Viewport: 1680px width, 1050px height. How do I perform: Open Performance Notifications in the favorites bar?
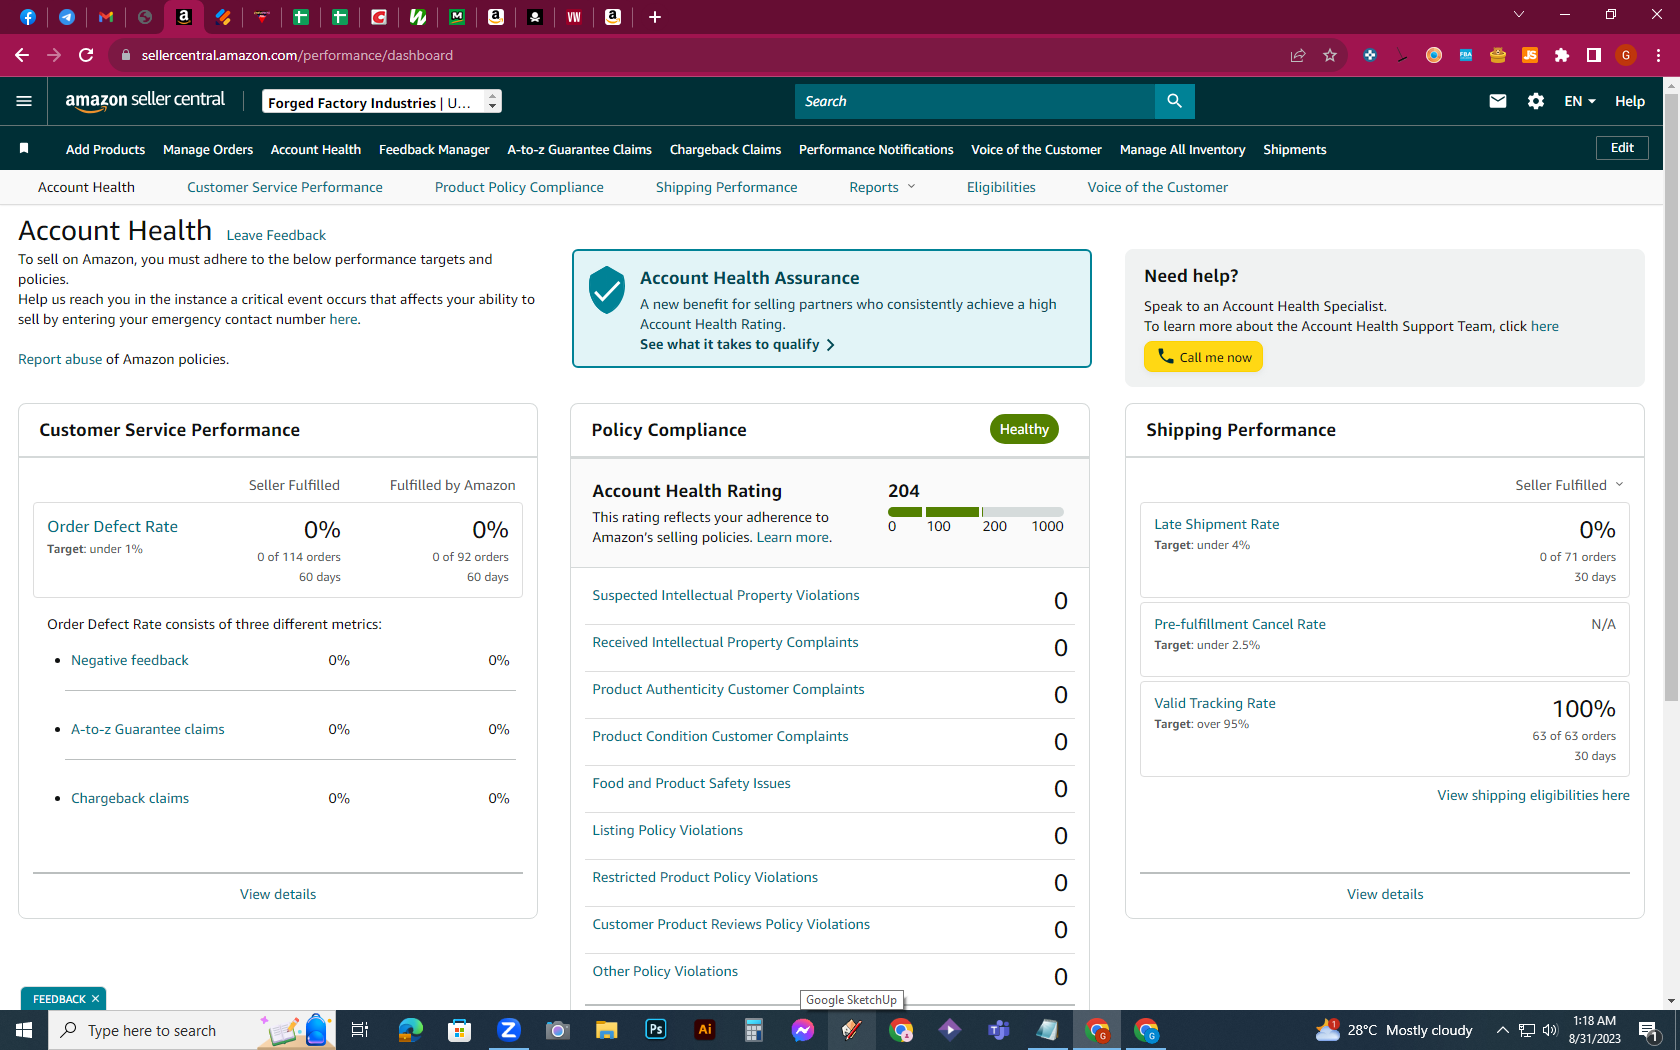pos(876,149)
